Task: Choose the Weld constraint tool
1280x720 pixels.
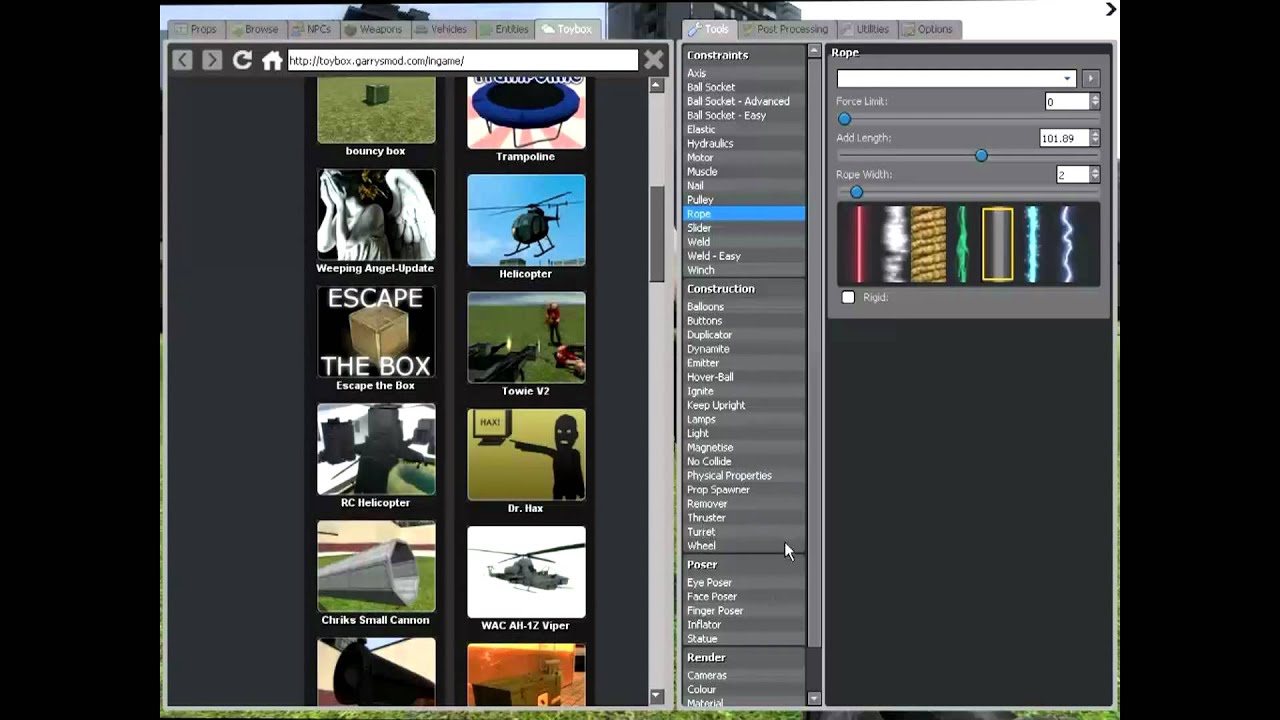Action: click(x=699, y=242)
